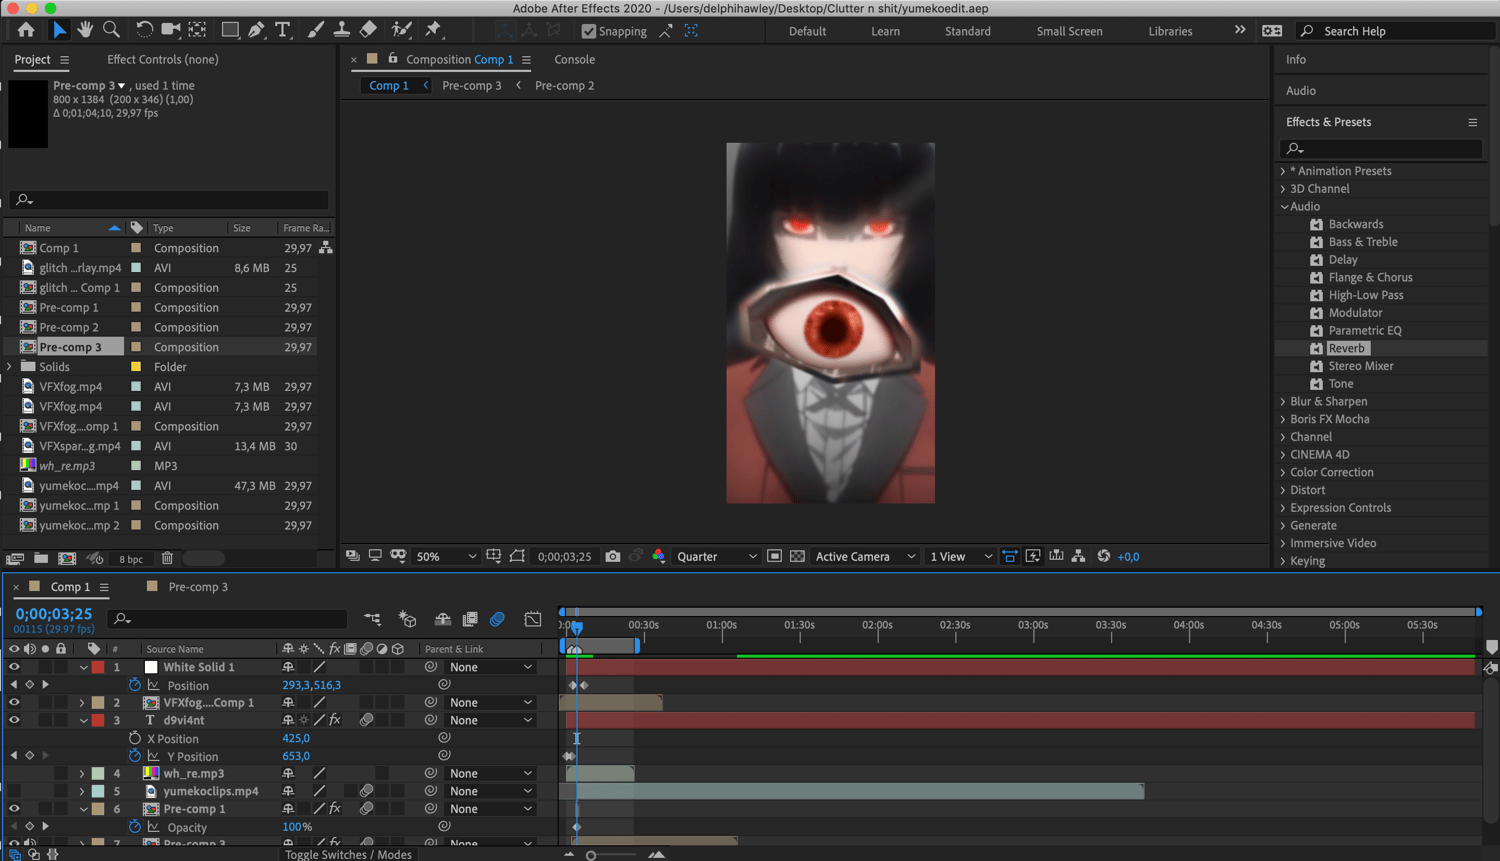Select the Brush tool
The width and height of the screenshot is (1500, 861).
[x=316, y=30]
